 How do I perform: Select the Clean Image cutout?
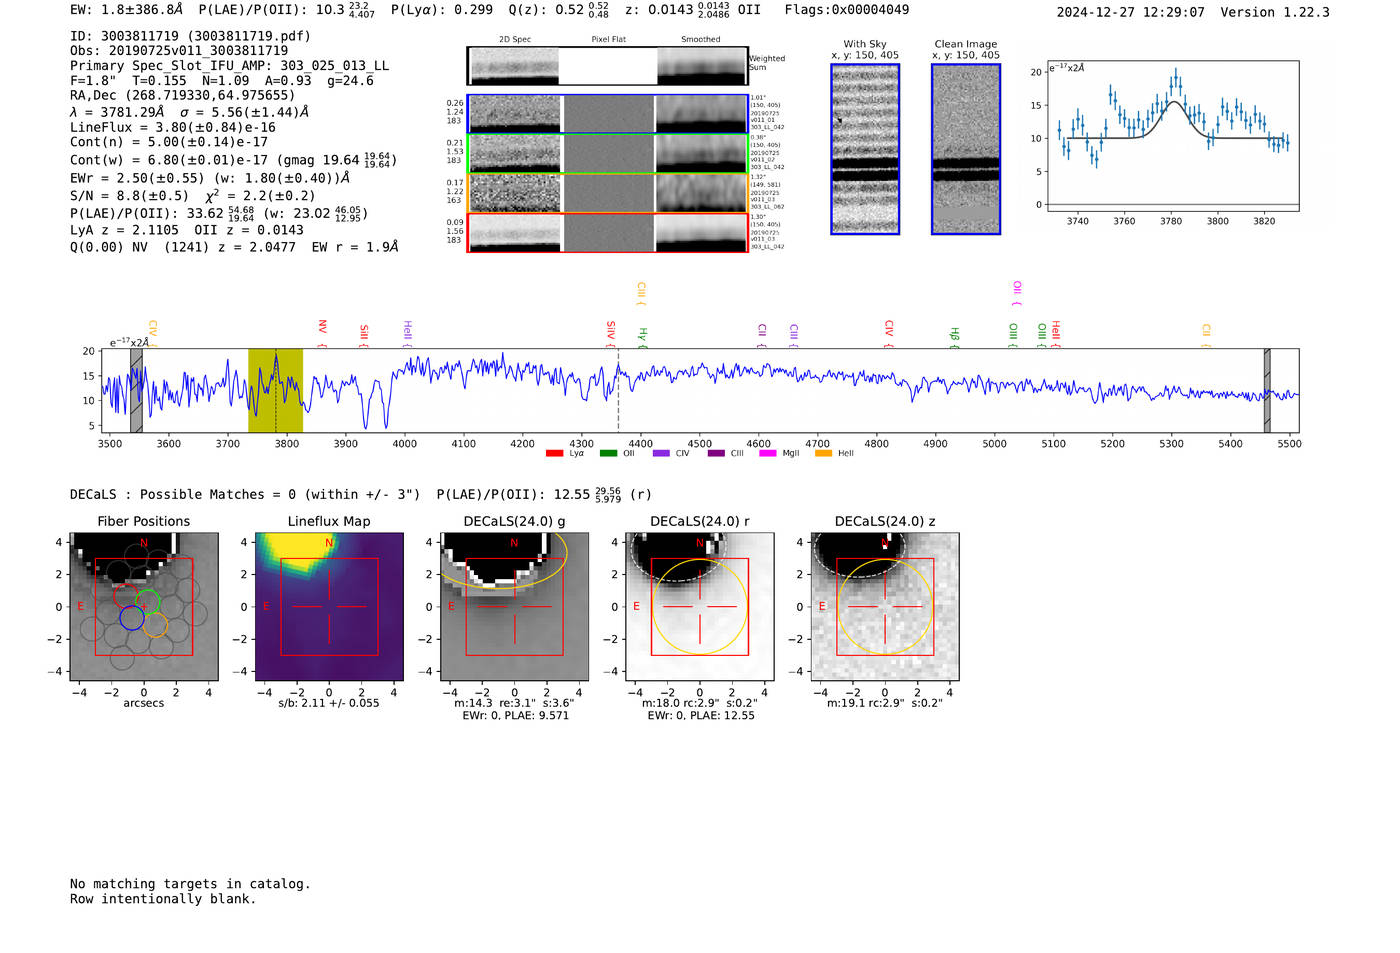[x=966, y=149]
